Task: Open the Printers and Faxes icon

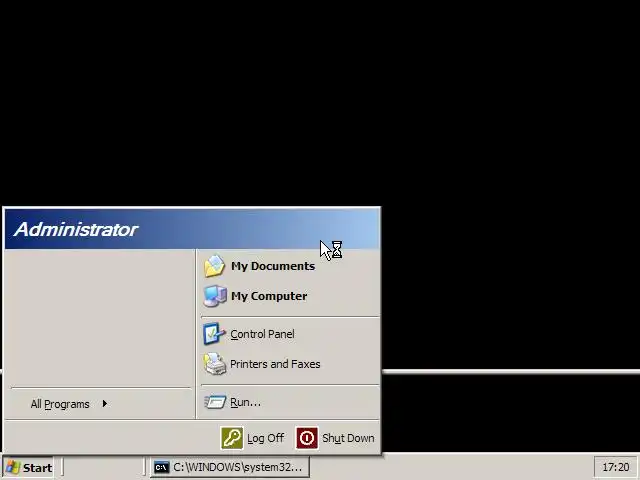Action: pos(215,364)
